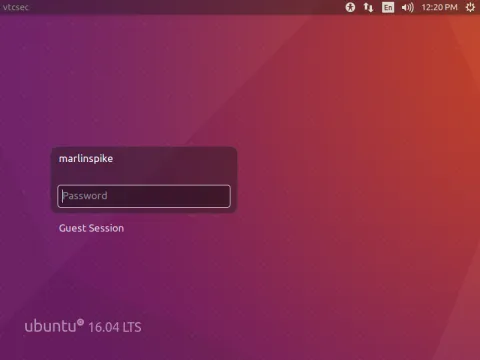Click the 12:20 PM clock
480x360 pixels.
[439, 7]
